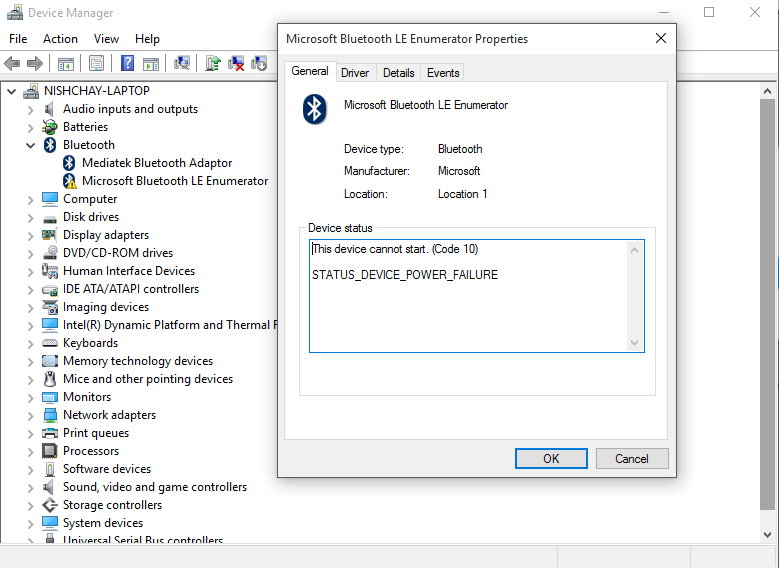779x568 pixels.
Task: Click the Display adapters category icon
Action: [x=49, y=235]
